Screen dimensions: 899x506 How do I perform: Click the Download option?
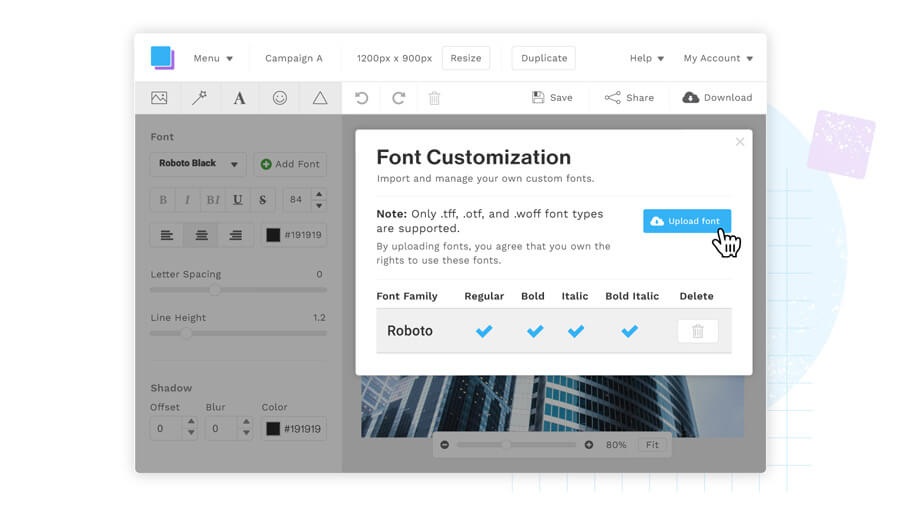click(x=717, y=98)
